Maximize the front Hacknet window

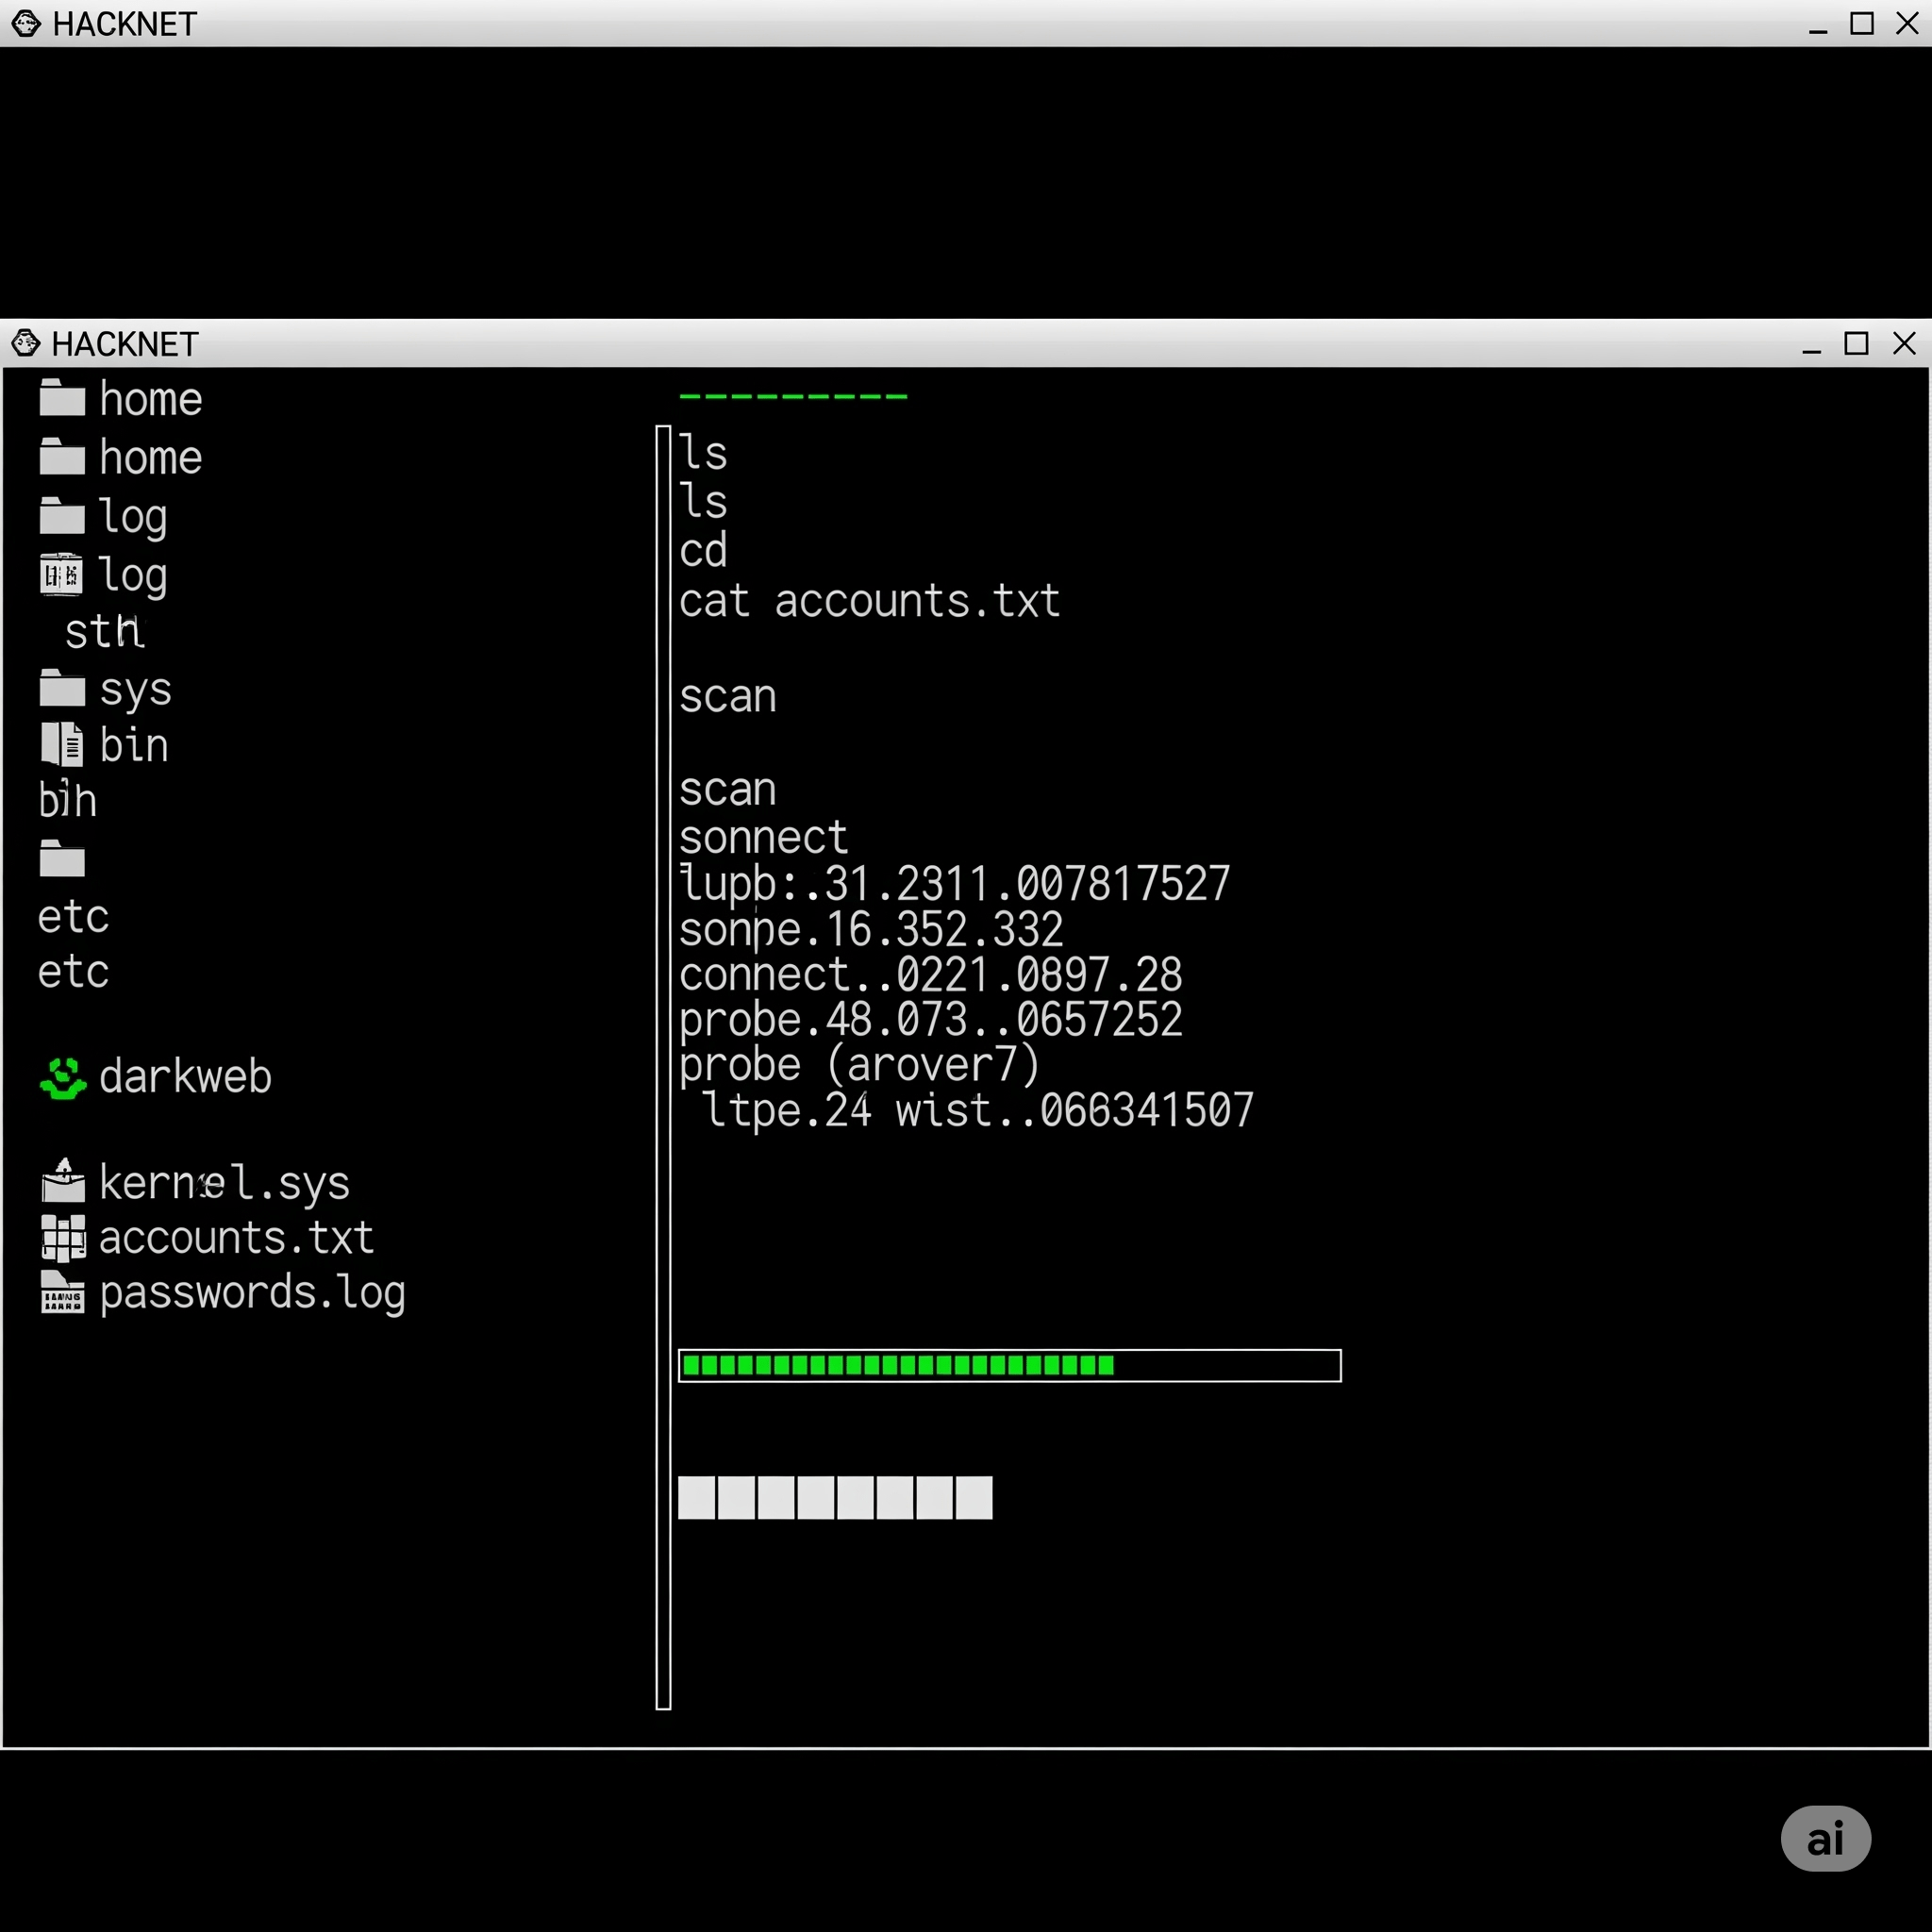tap(1857, 343)
